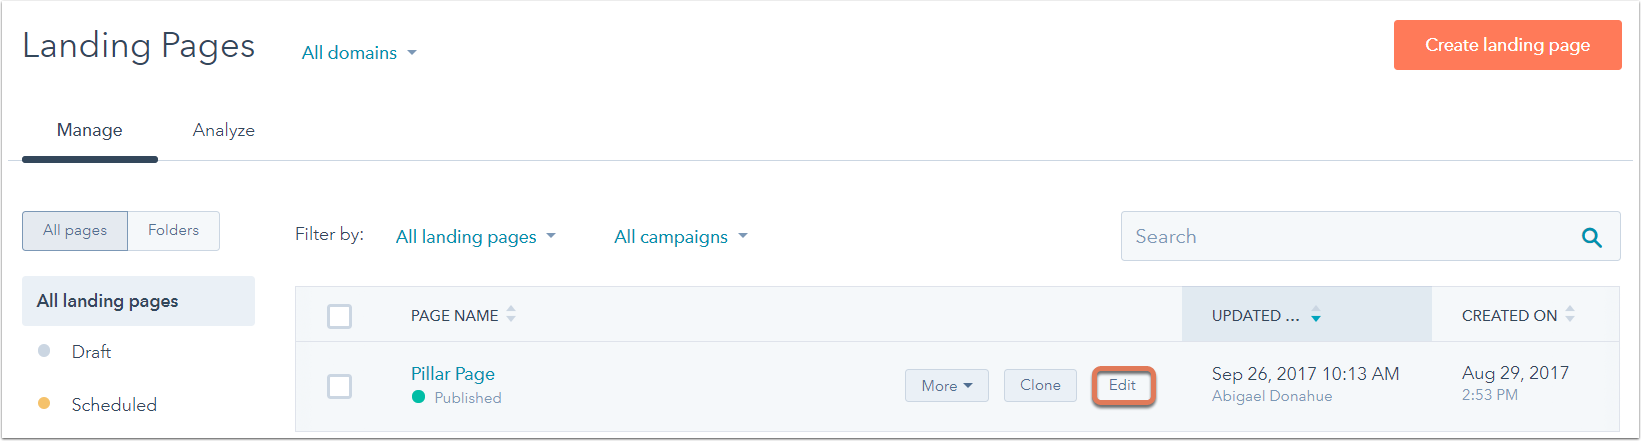Switch to All pages view
Image resolution: width=1641 pixels, height=441 pixels.
click(75, 230)
